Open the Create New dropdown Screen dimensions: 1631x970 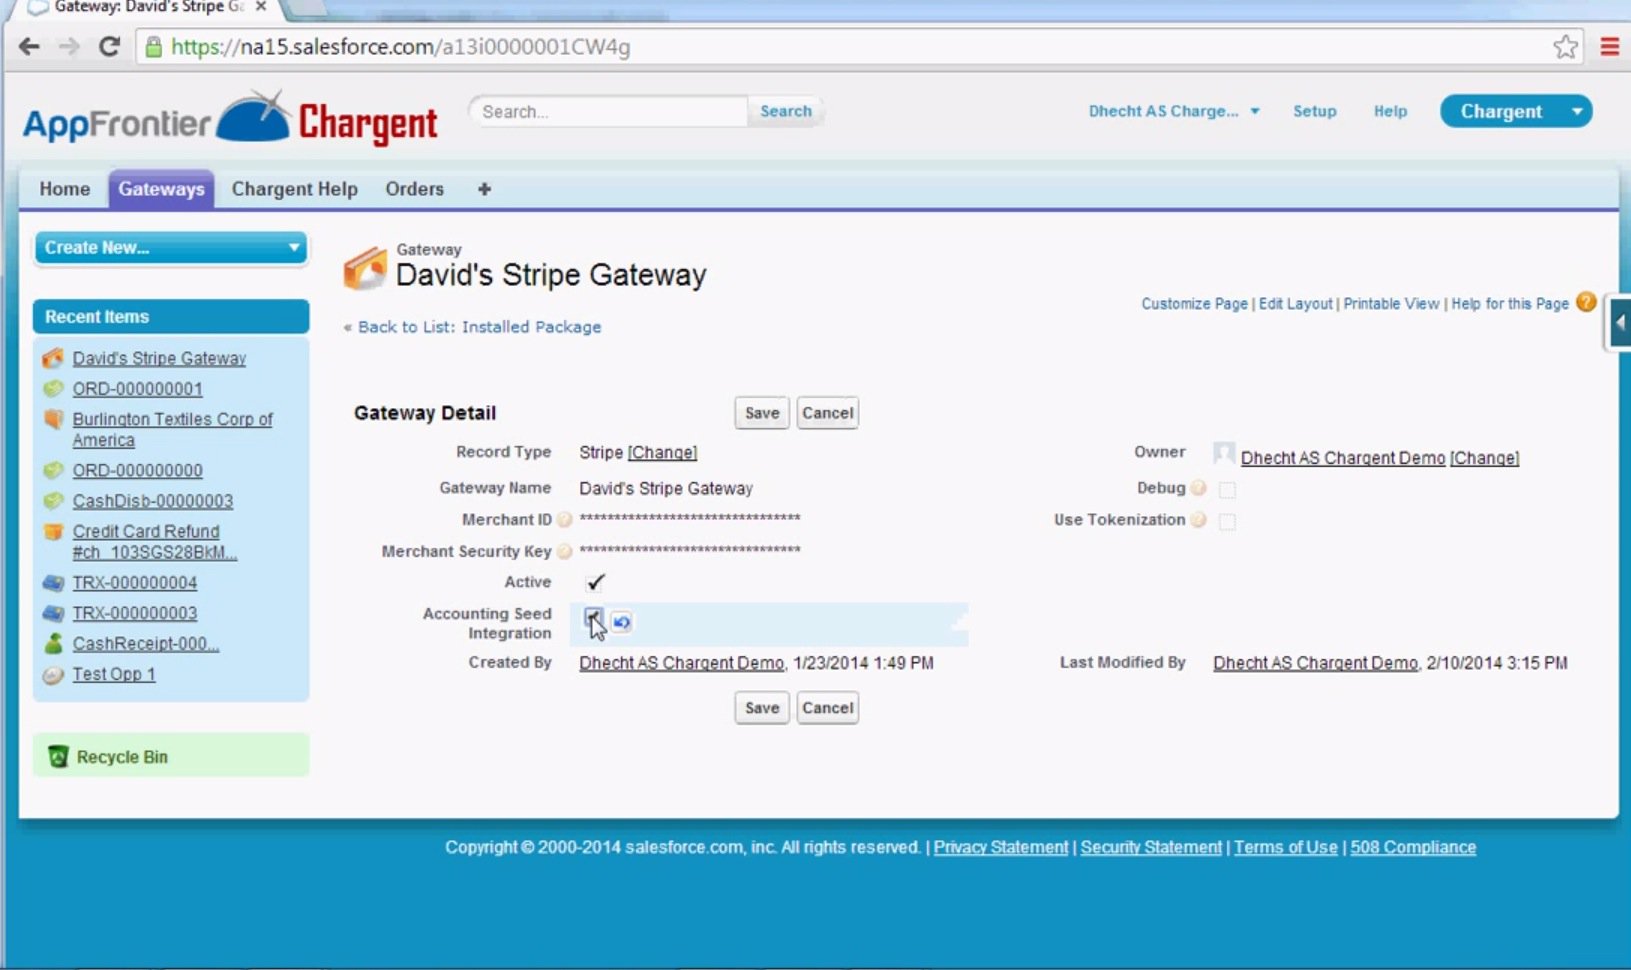pyautogui.click(x=171, y=247)
